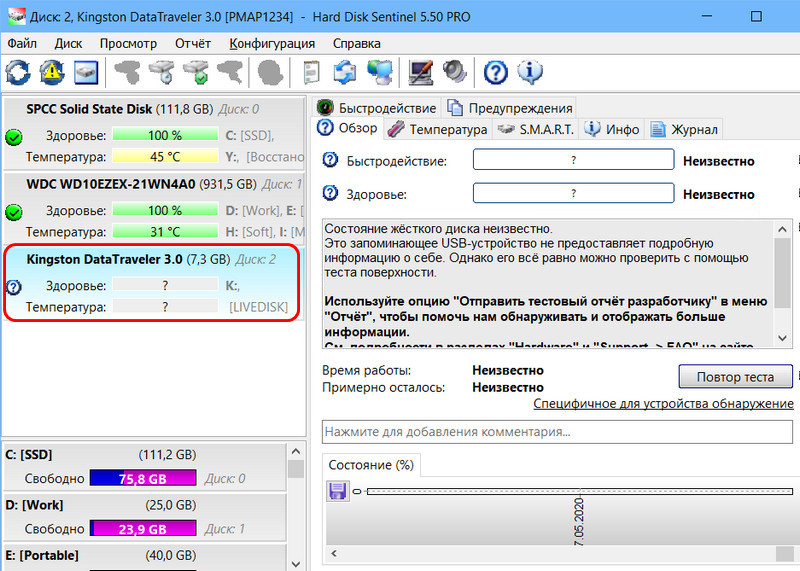800x571 pixels.
Task: Click the info speech bubble toolbar icon
Action: click(530, 72)
